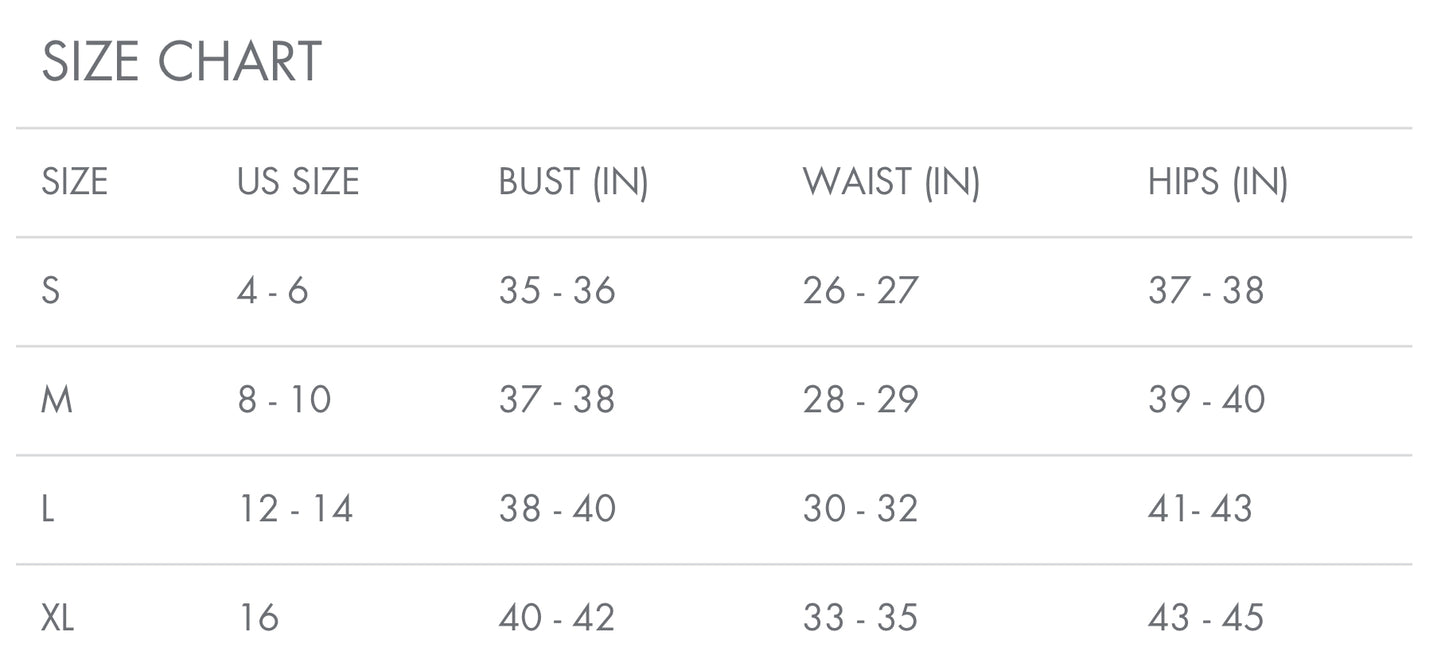Screen dimensions: 1445x667
Task: Select hips measurement 43 - 45
Action: tap(1206, 618)
